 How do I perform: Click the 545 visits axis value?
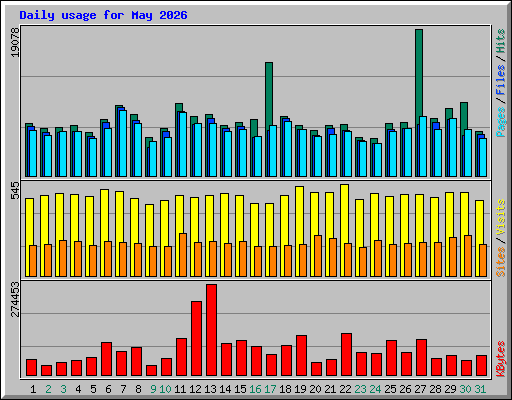[x=15, y=191]
